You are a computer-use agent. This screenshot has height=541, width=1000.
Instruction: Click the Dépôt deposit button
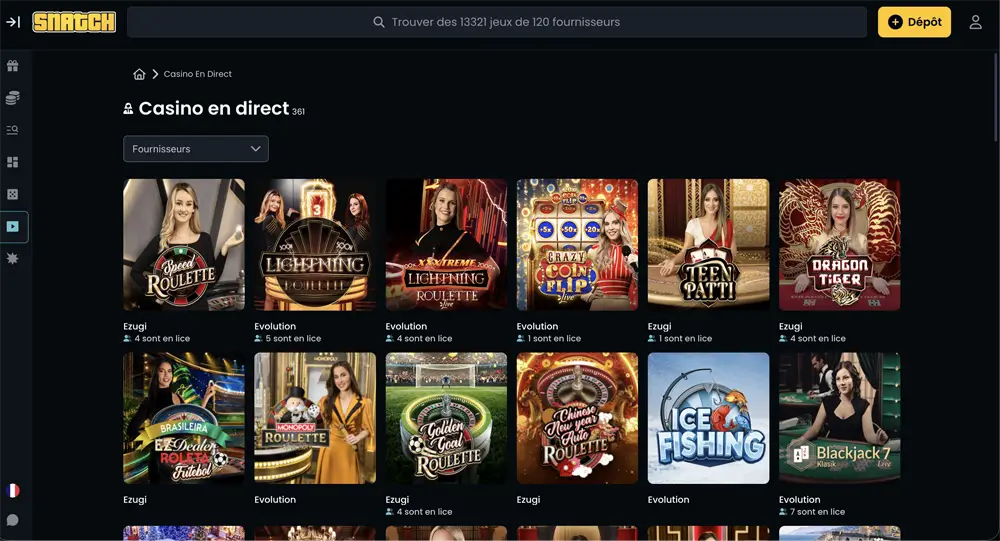[914, 22]
